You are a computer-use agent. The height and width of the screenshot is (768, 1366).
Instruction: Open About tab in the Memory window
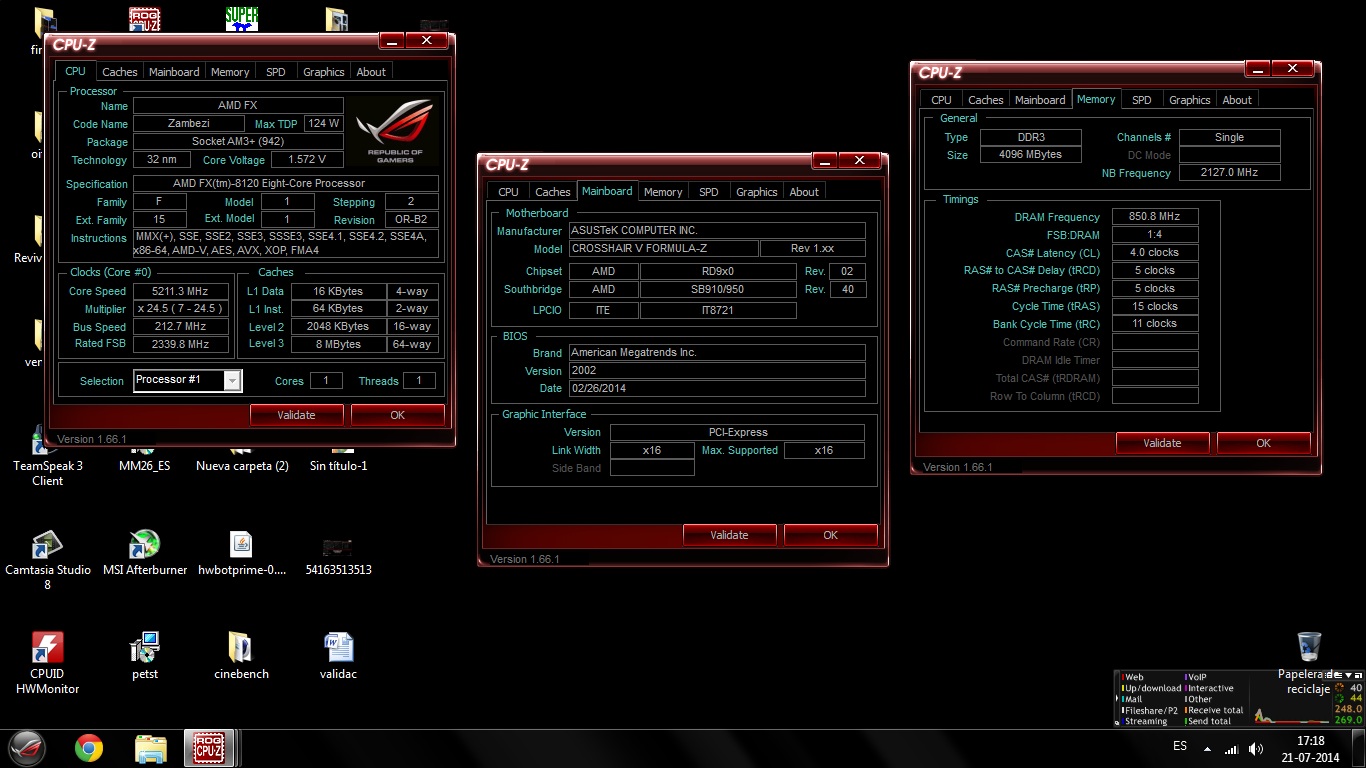(1237, 100)
